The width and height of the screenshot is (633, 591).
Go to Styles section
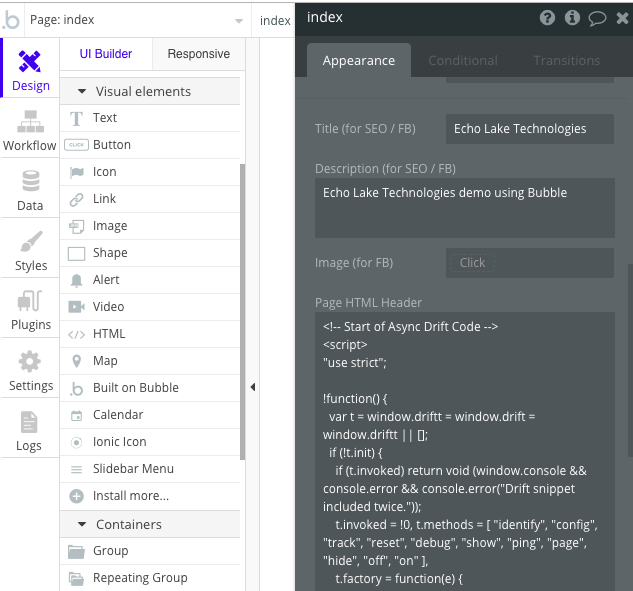coord(30,251)
